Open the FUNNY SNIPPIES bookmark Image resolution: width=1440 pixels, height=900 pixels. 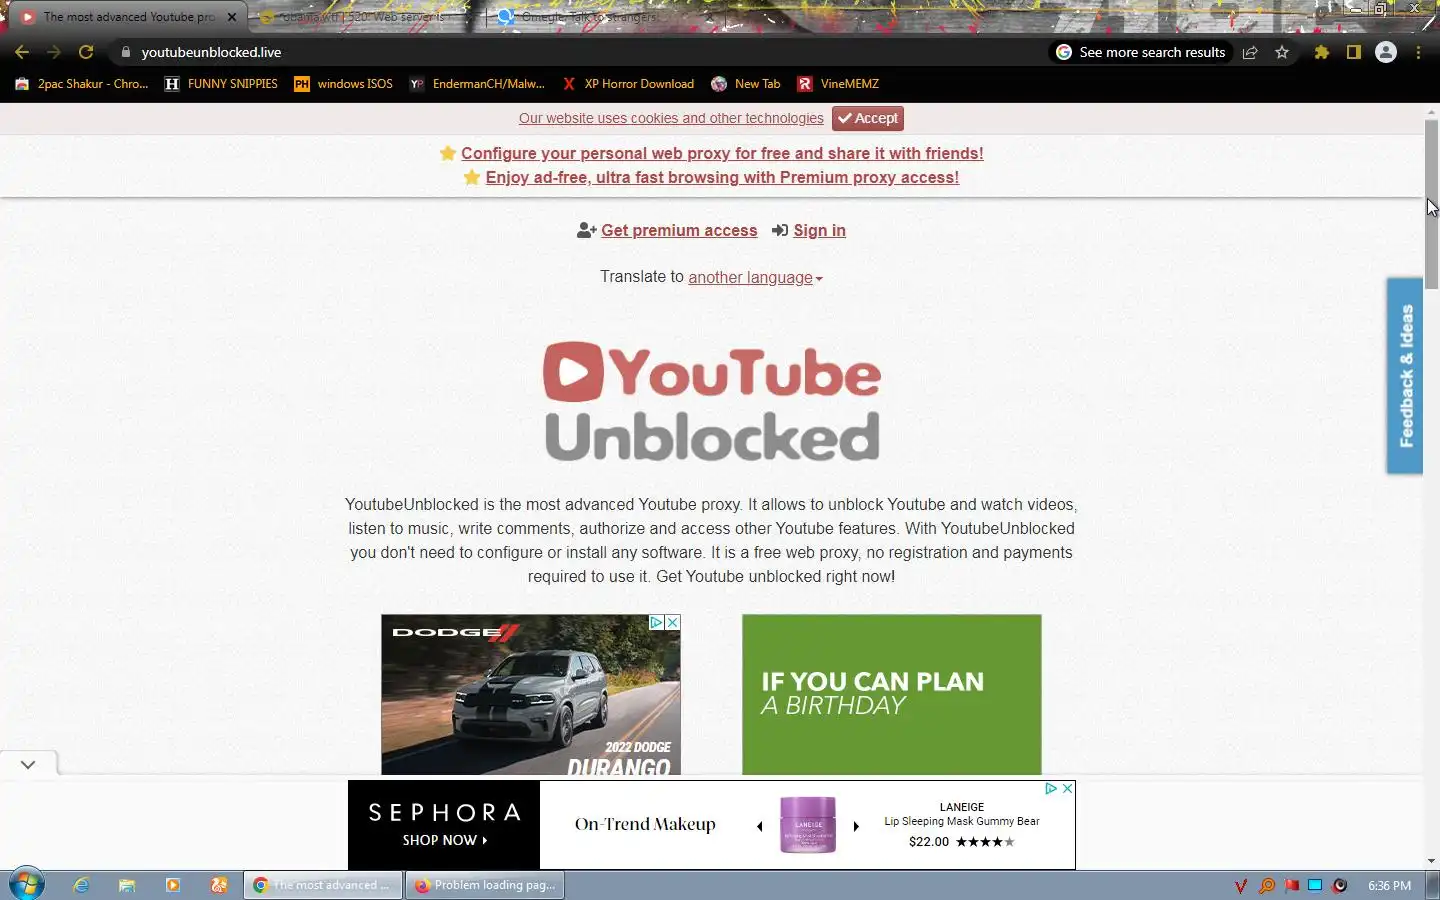(x=221, y=84)
